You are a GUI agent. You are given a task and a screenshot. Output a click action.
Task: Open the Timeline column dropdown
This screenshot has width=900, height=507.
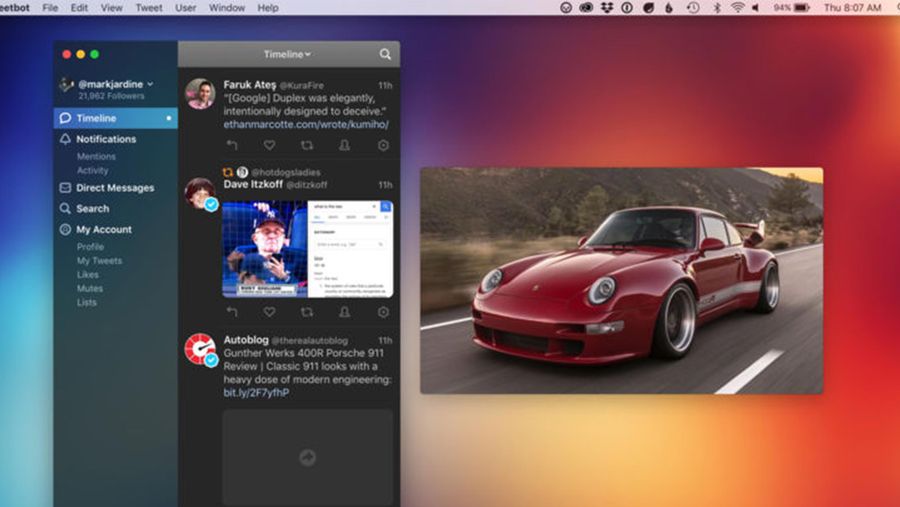point(287,54)
